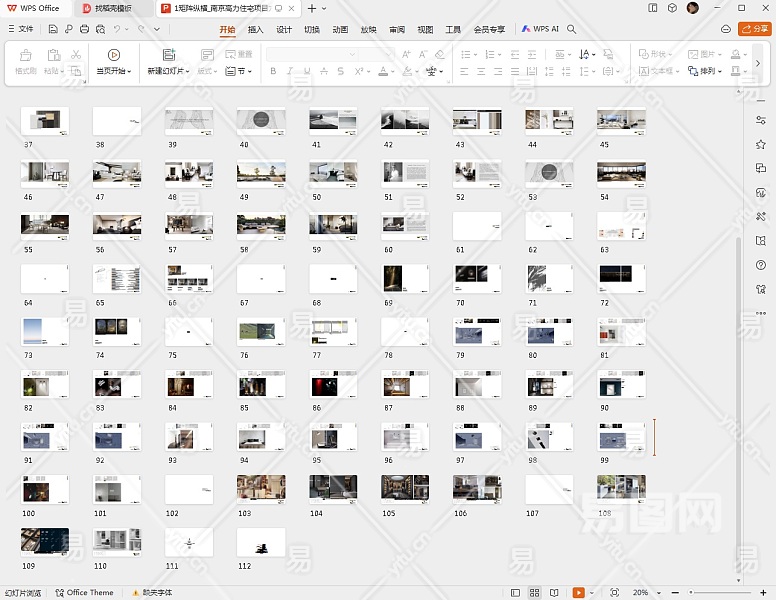The width and height of the screenshot is (776, 600).
Task: Click the missing fonts warning 缺失字体
Action: (x=150, y=593)
